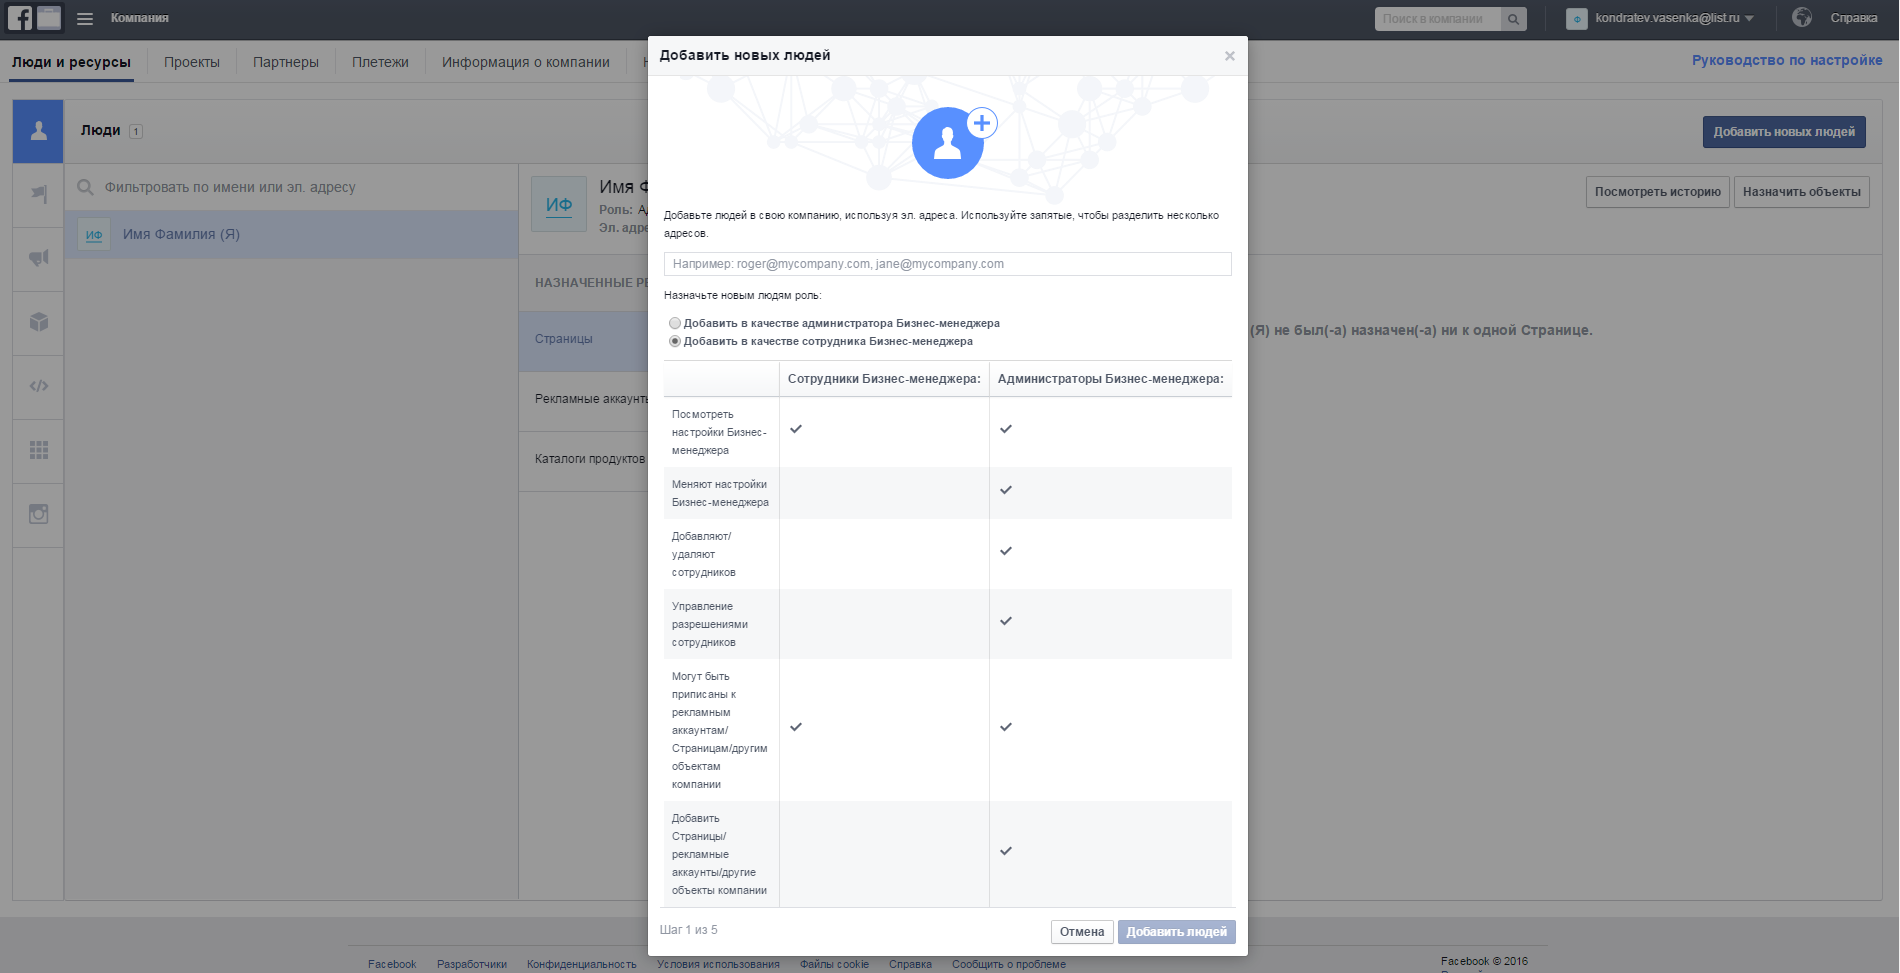
Task: Click the globe notifications icon
Action: (x=1802, y=17)
